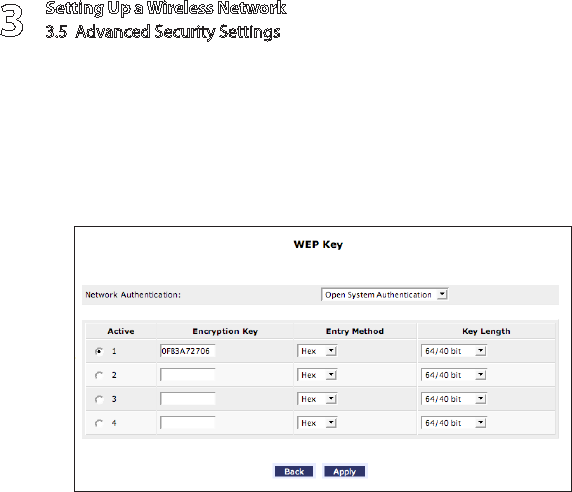This screenshot has height=492, width=572.
Task: Select WEP key 4 radio button
Action: point(99,423)
